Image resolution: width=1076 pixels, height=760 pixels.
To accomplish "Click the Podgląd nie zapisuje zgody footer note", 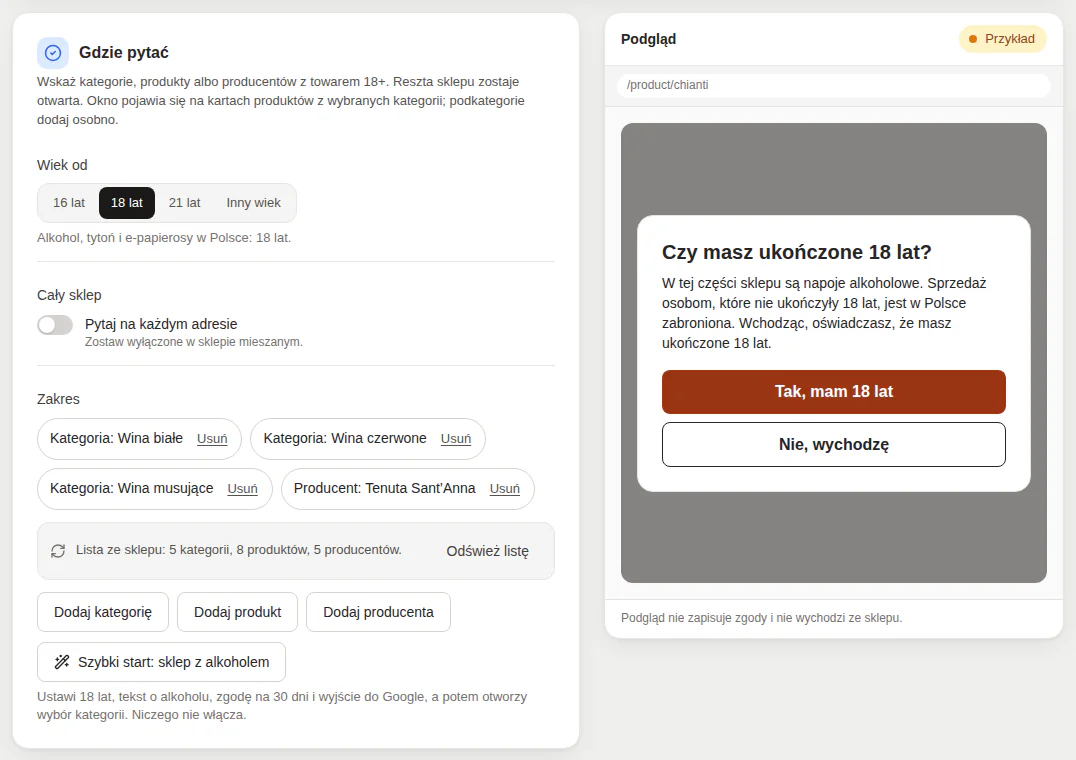I will (762, 618).
